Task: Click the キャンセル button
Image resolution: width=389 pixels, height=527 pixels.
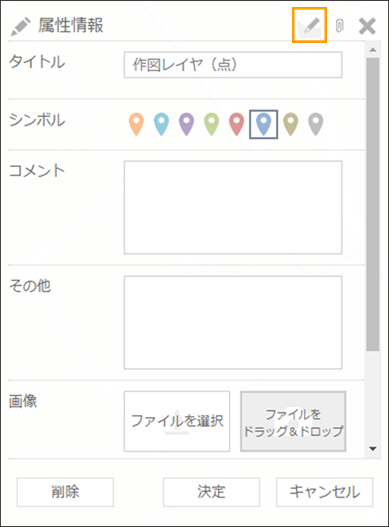Action: pyautogui.click(x=324, y=492)
